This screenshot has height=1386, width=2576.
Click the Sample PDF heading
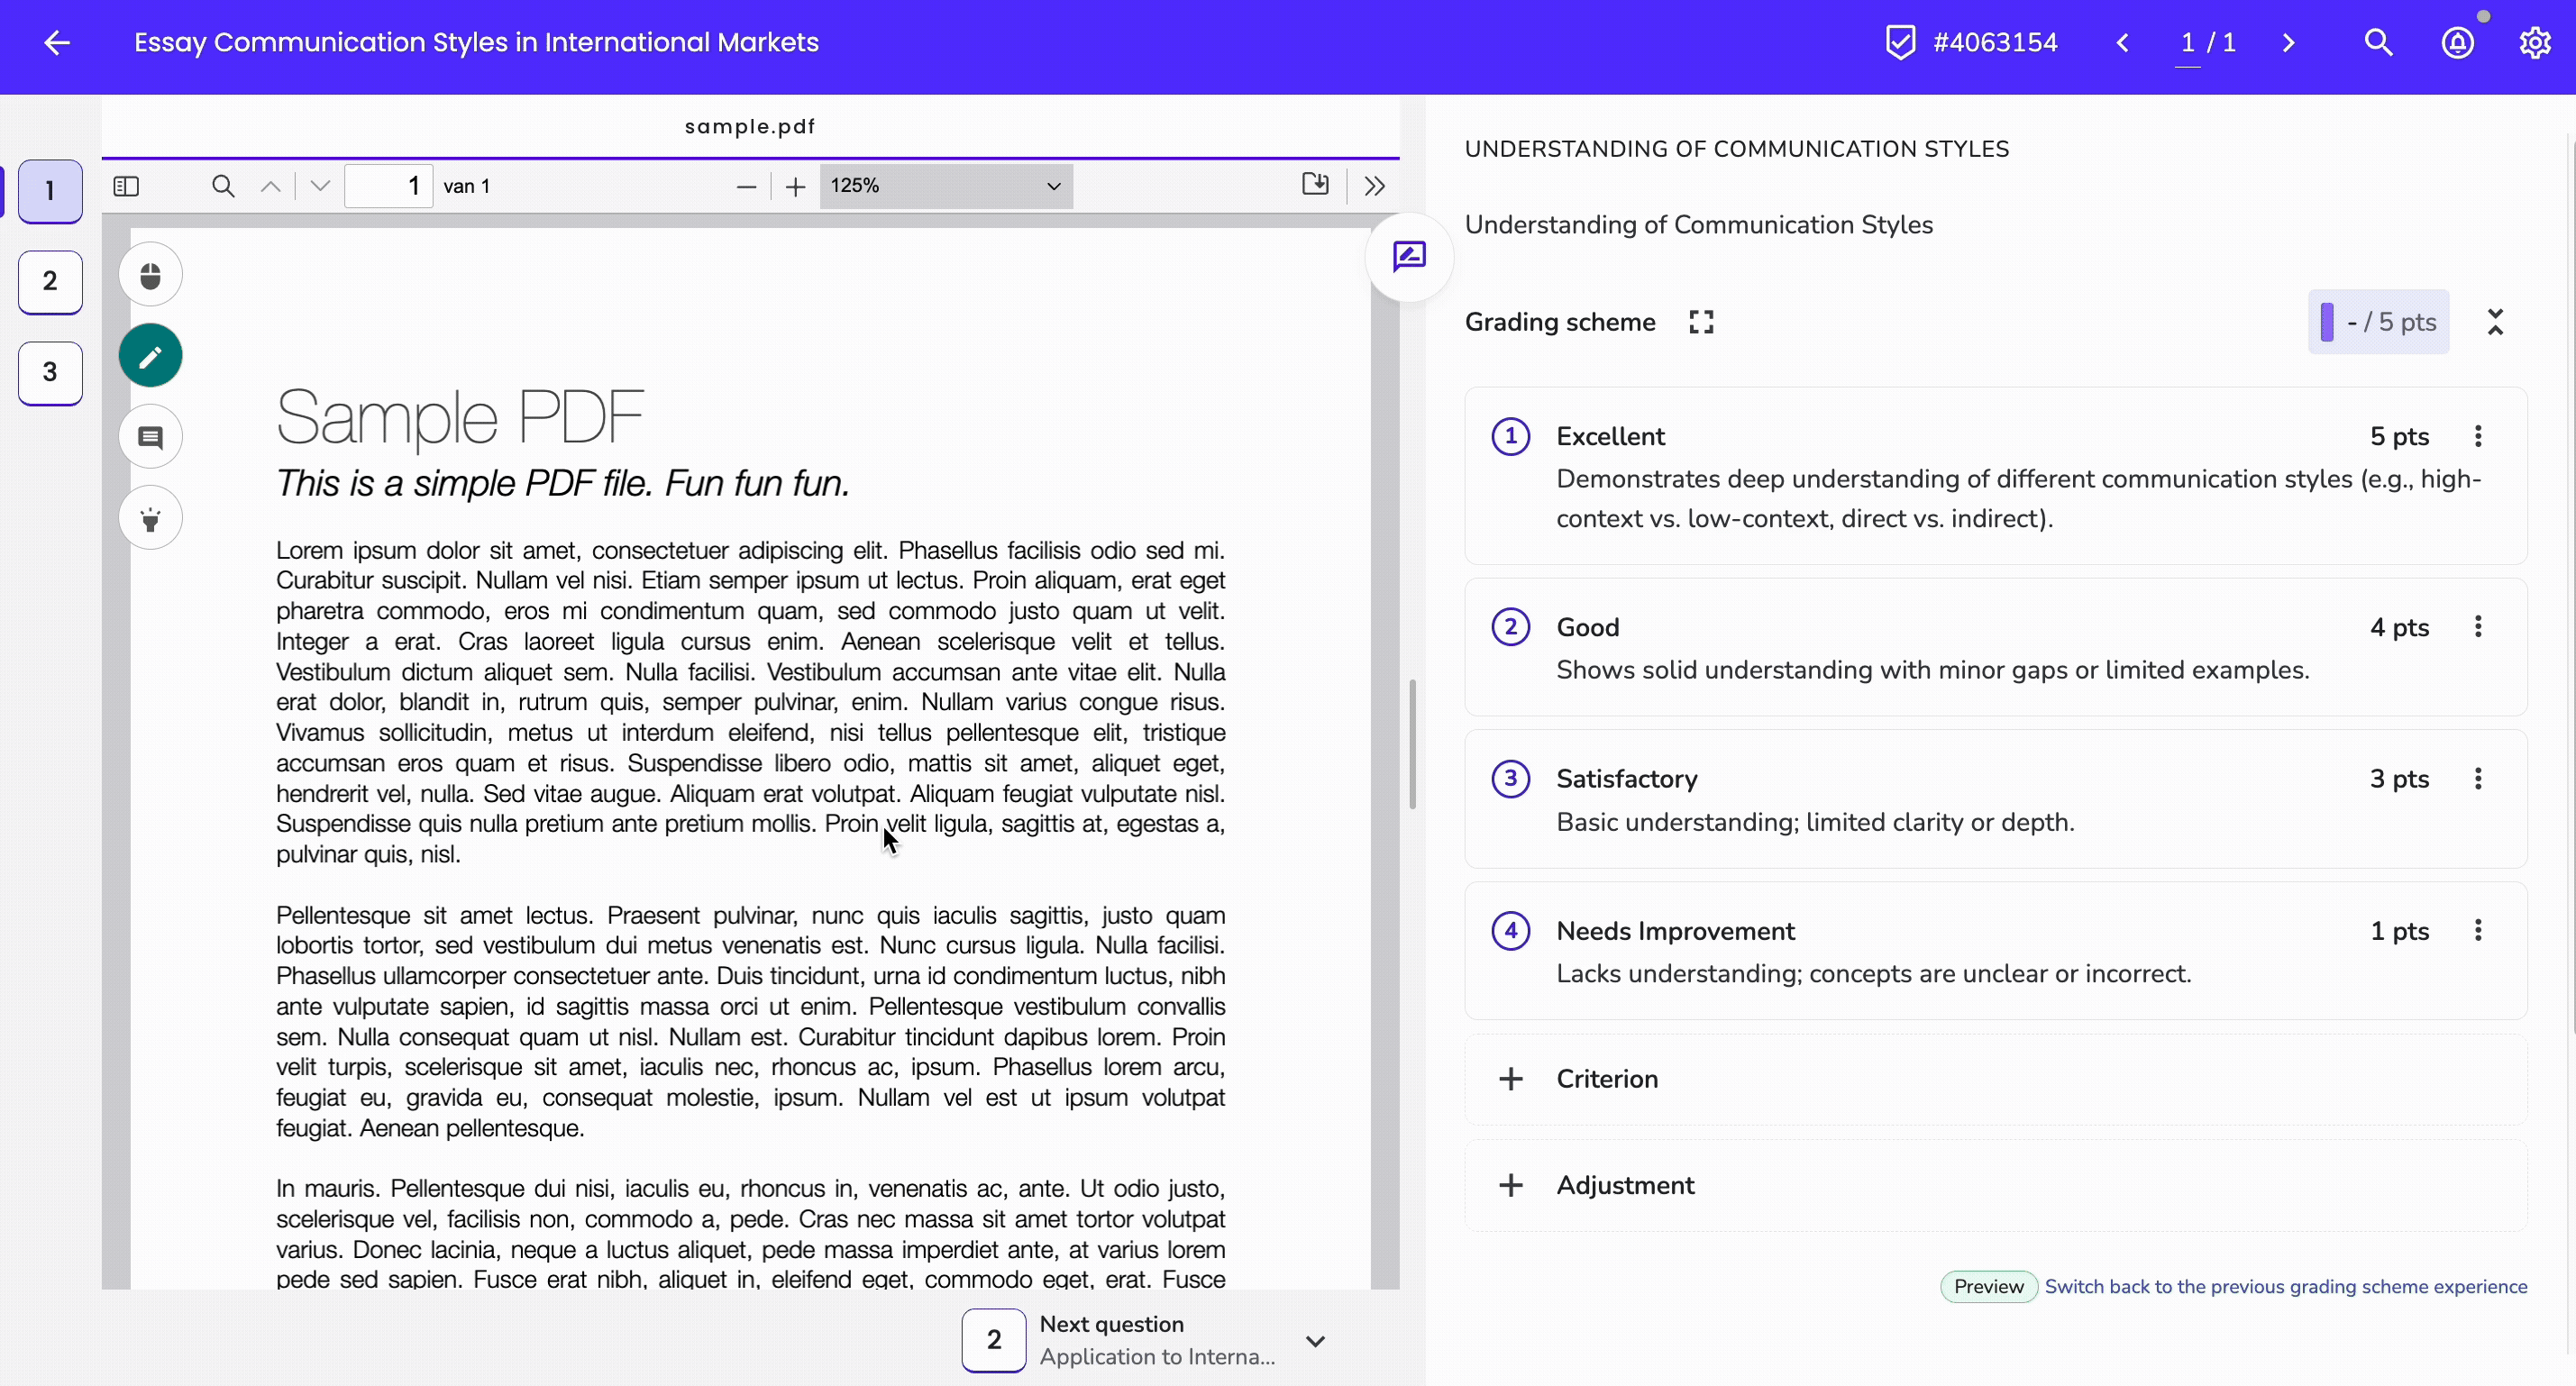click(x=460, y=418)
